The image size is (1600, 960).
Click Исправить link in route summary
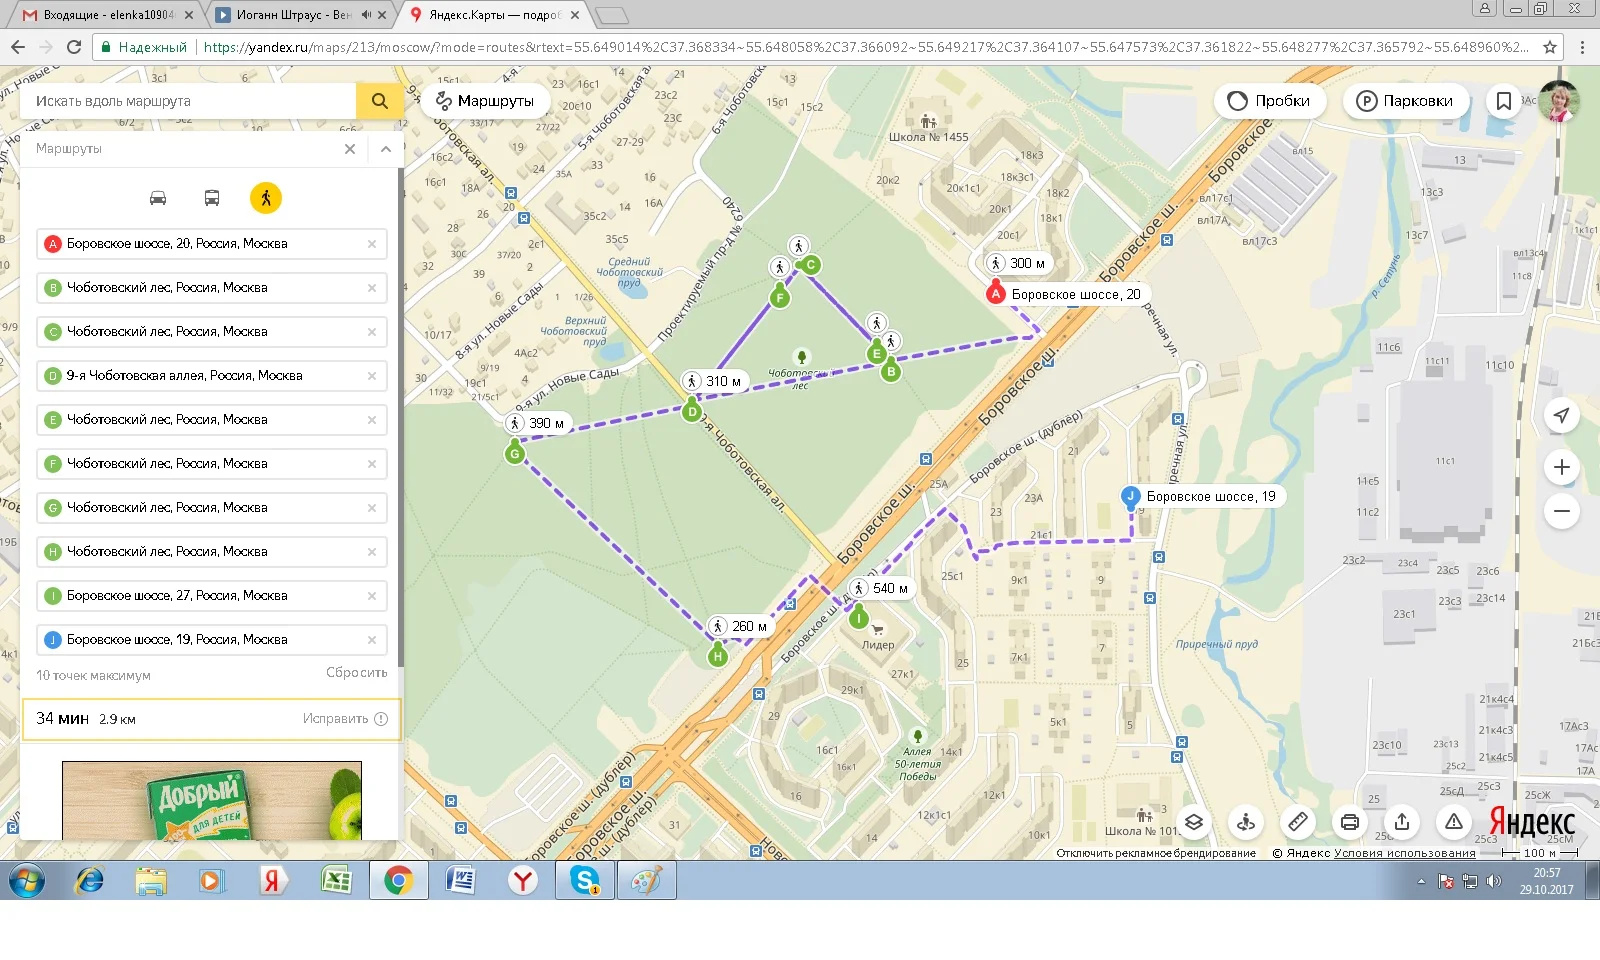(345, 719)
